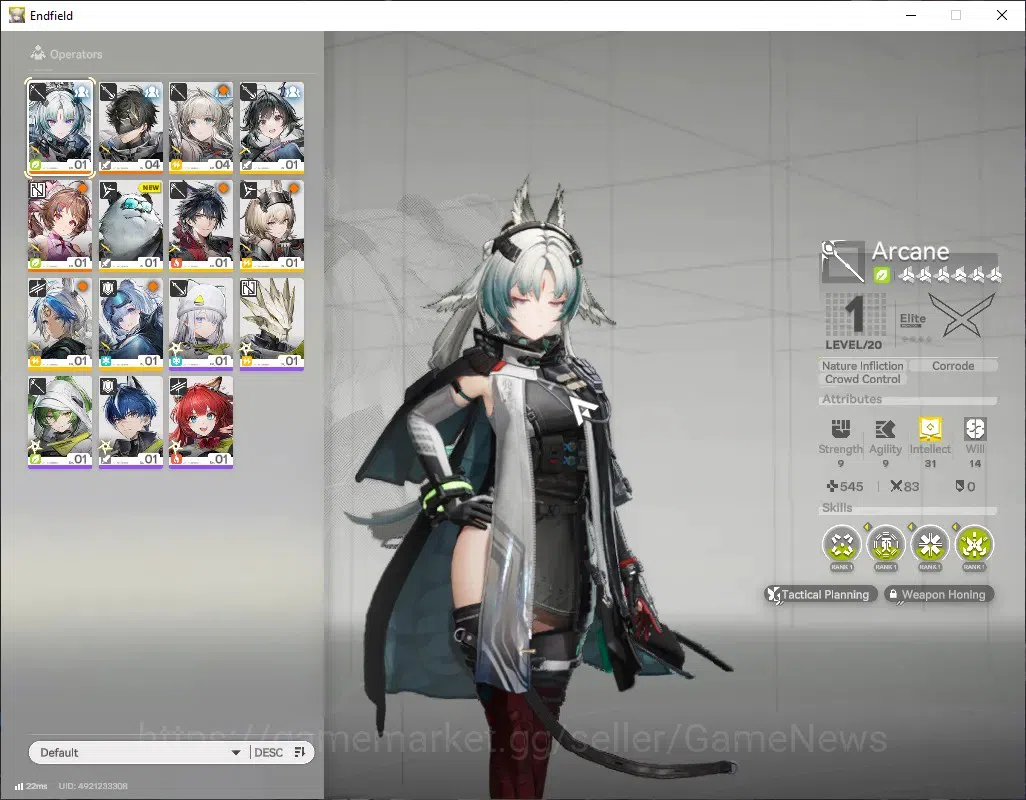The image size is (1026, 800).
Task: Choose the light-haired girl operator at level 04
Action: click(201, 128)
